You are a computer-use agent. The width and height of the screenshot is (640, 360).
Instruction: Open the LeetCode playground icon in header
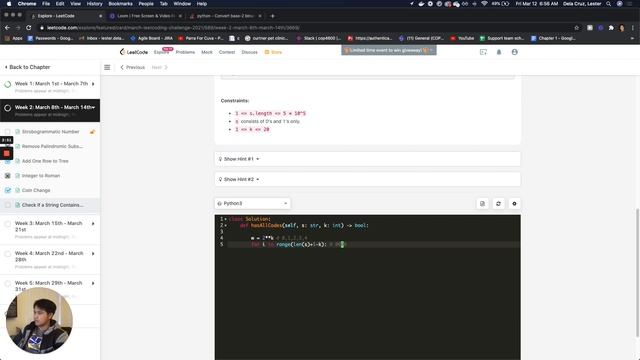tap(483, 52)
